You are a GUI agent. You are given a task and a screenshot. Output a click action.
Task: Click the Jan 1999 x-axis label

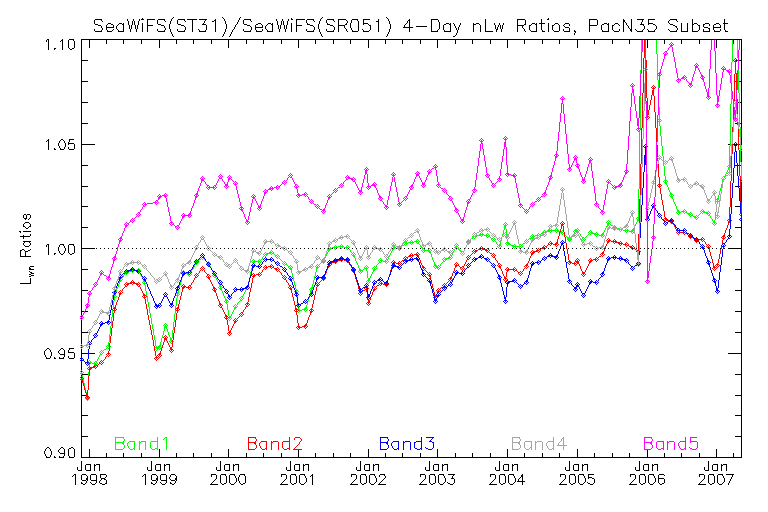point(159,473)
